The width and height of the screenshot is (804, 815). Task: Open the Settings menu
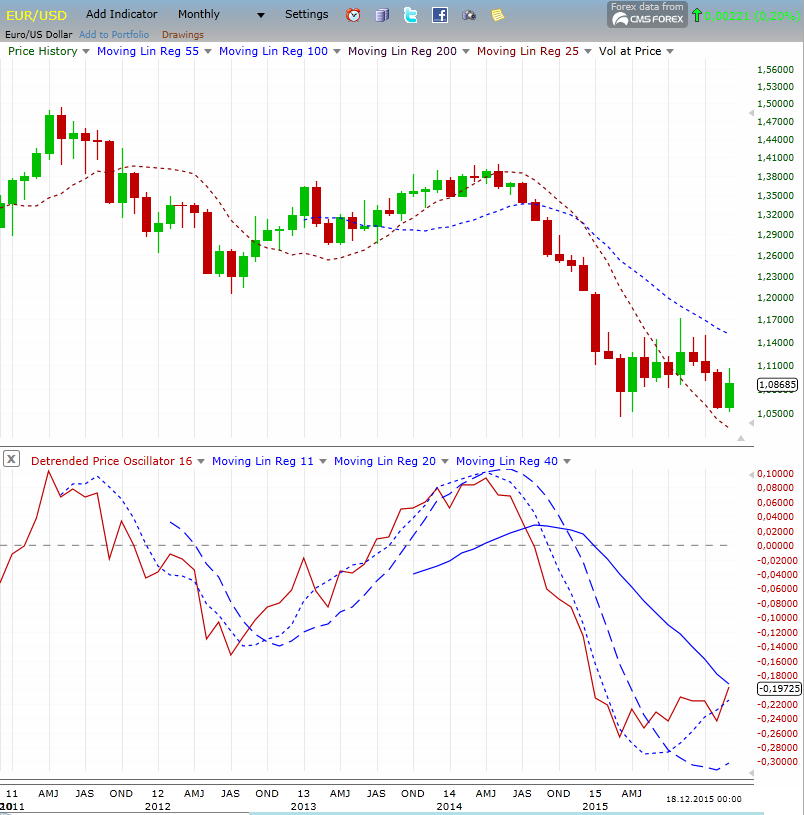[x=306, y=14]
